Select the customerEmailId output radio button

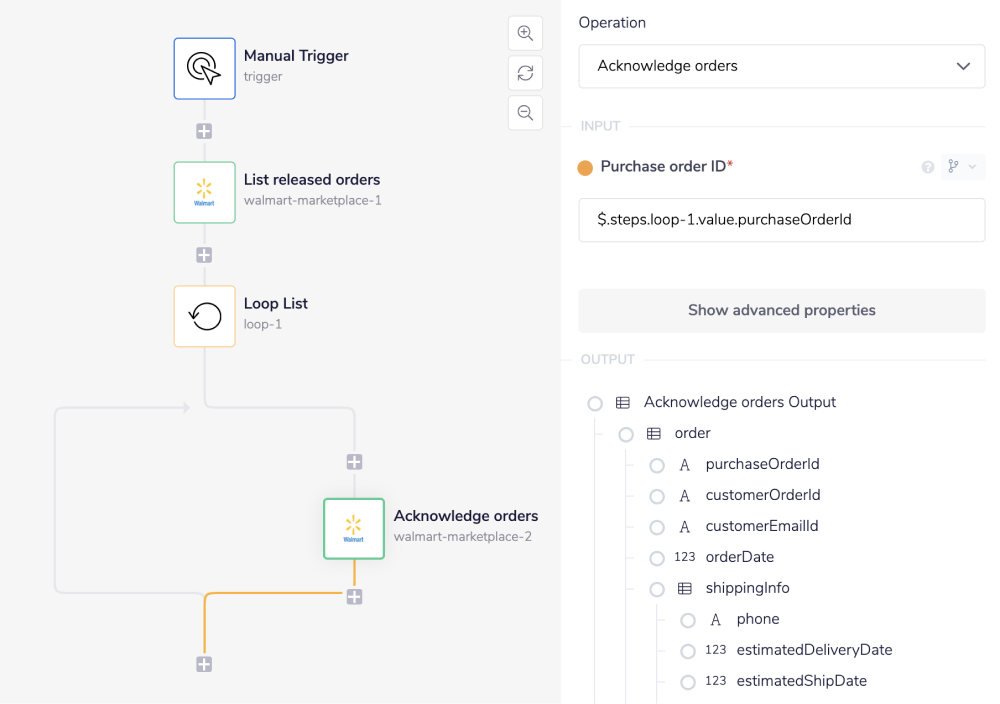(657, 527)
